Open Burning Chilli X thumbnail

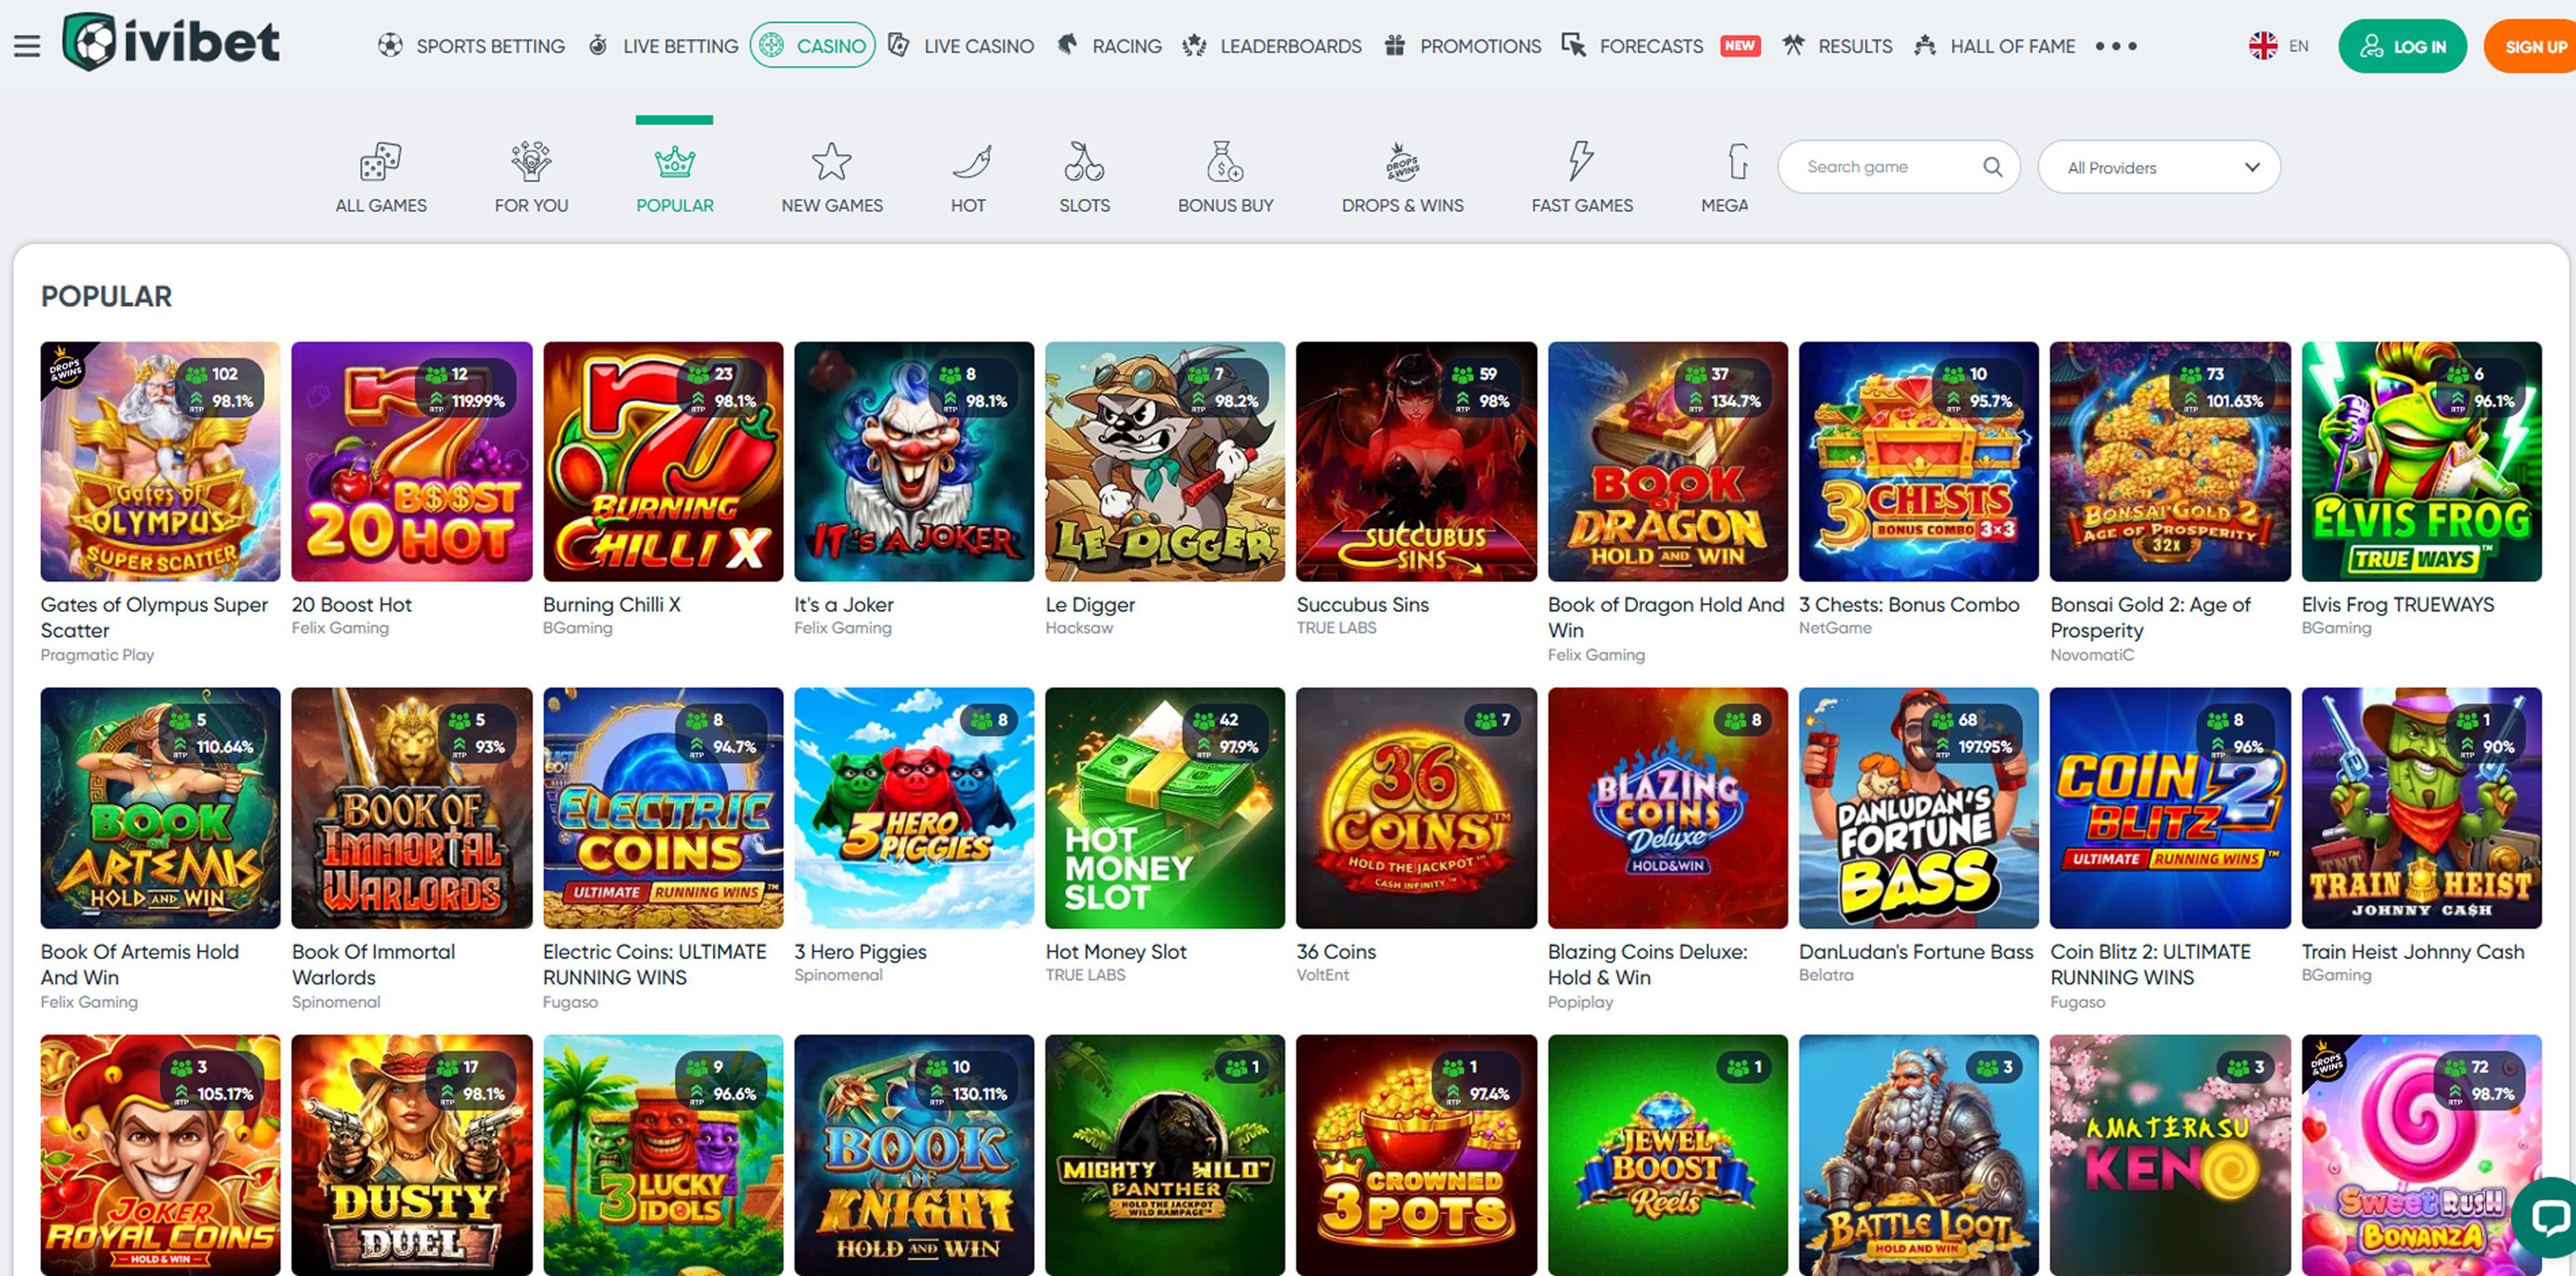[663, 462]
